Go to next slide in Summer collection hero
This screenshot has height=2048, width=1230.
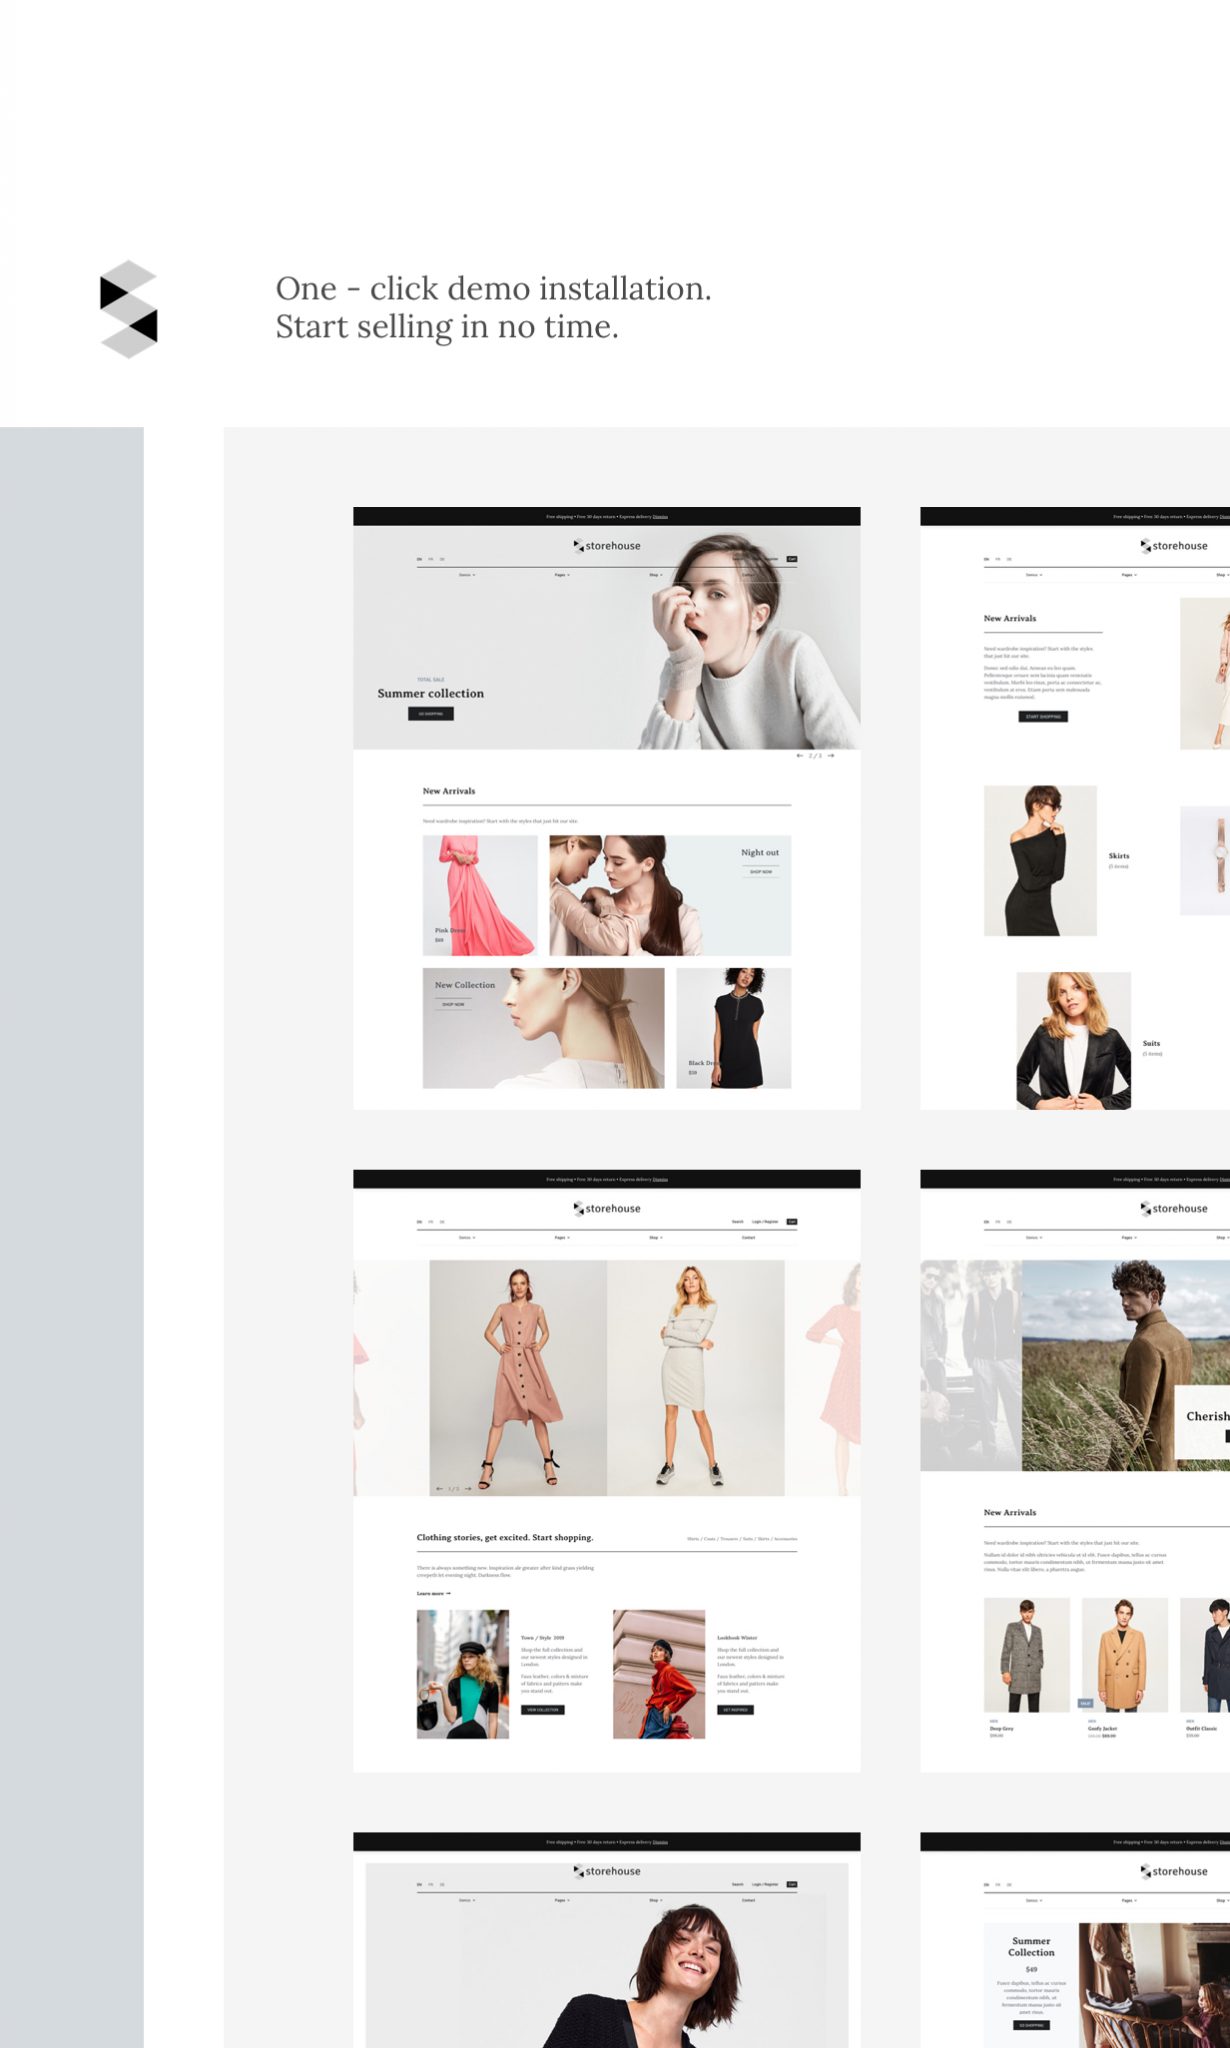831,756
